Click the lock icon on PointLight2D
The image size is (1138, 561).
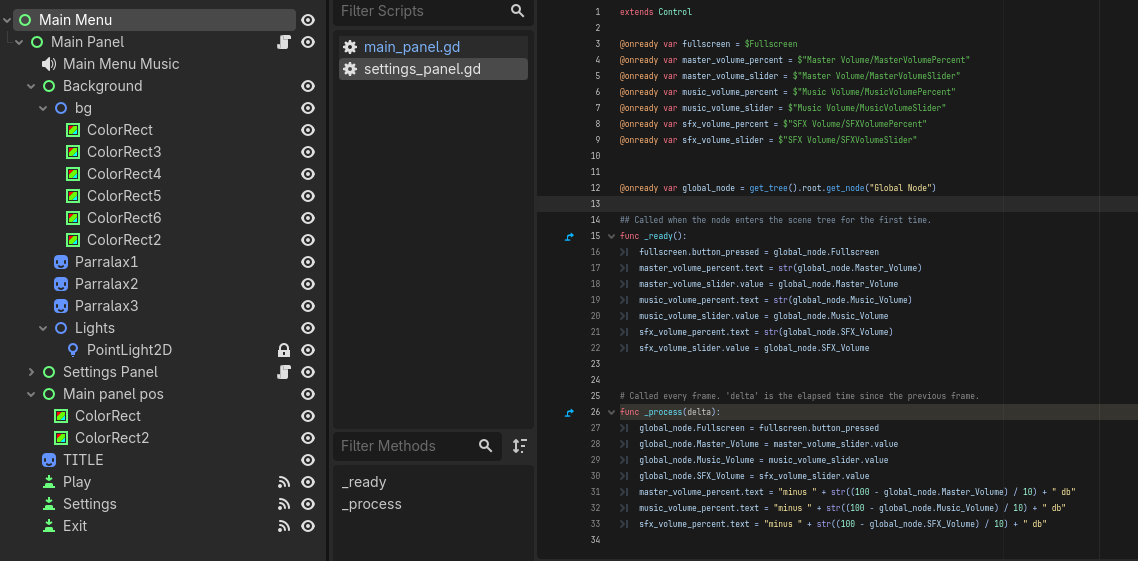point(284,350)
